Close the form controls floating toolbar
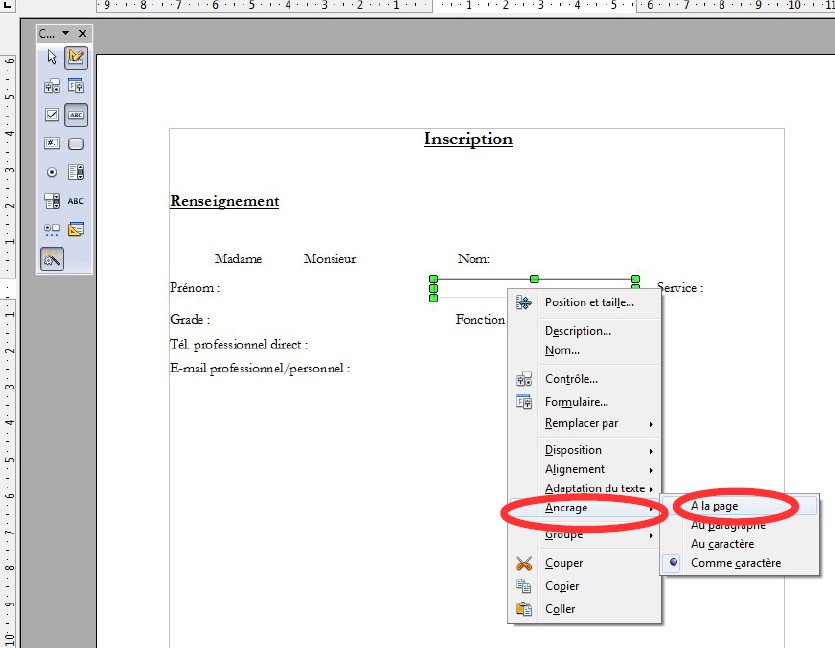This screenshot has width=835, height=648. coord(83,34)
